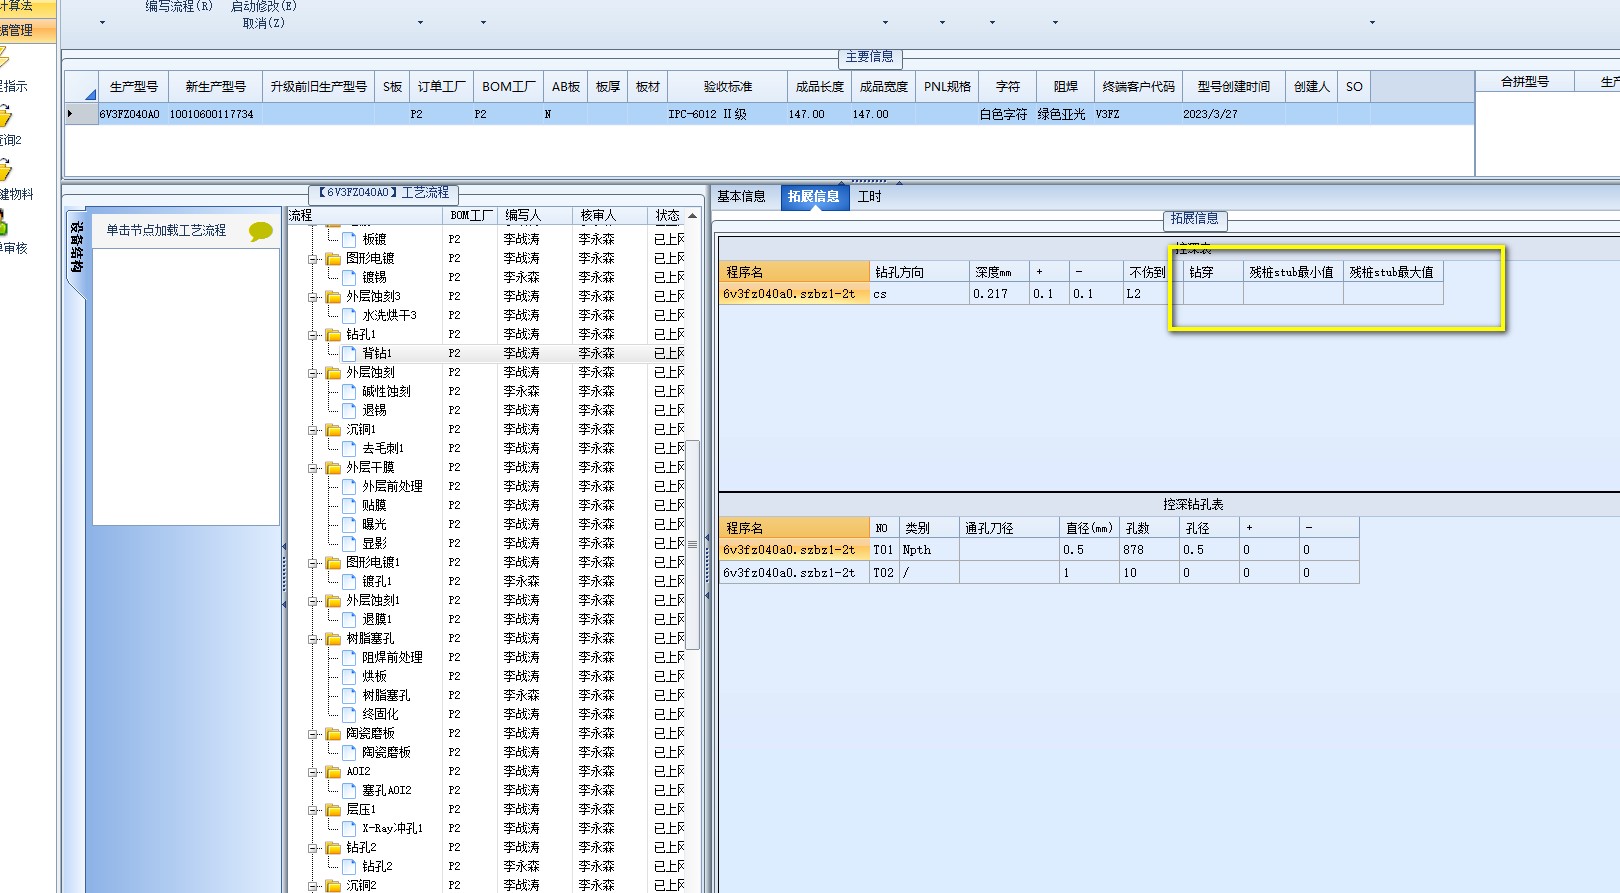
Task: Click the 烘板 document icon
Action: click(349, 676)
